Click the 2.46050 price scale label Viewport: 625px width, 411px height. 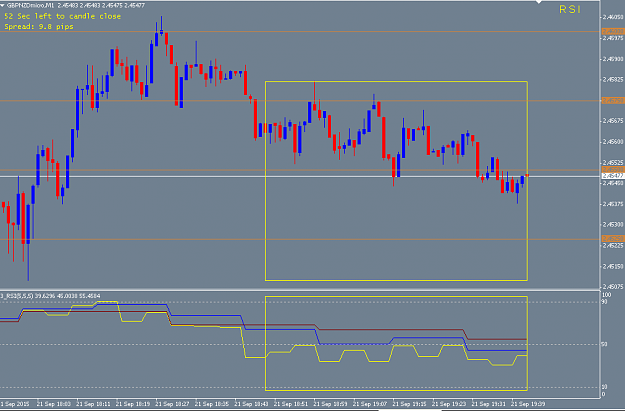pyautogui.click(x=613, y=17)
